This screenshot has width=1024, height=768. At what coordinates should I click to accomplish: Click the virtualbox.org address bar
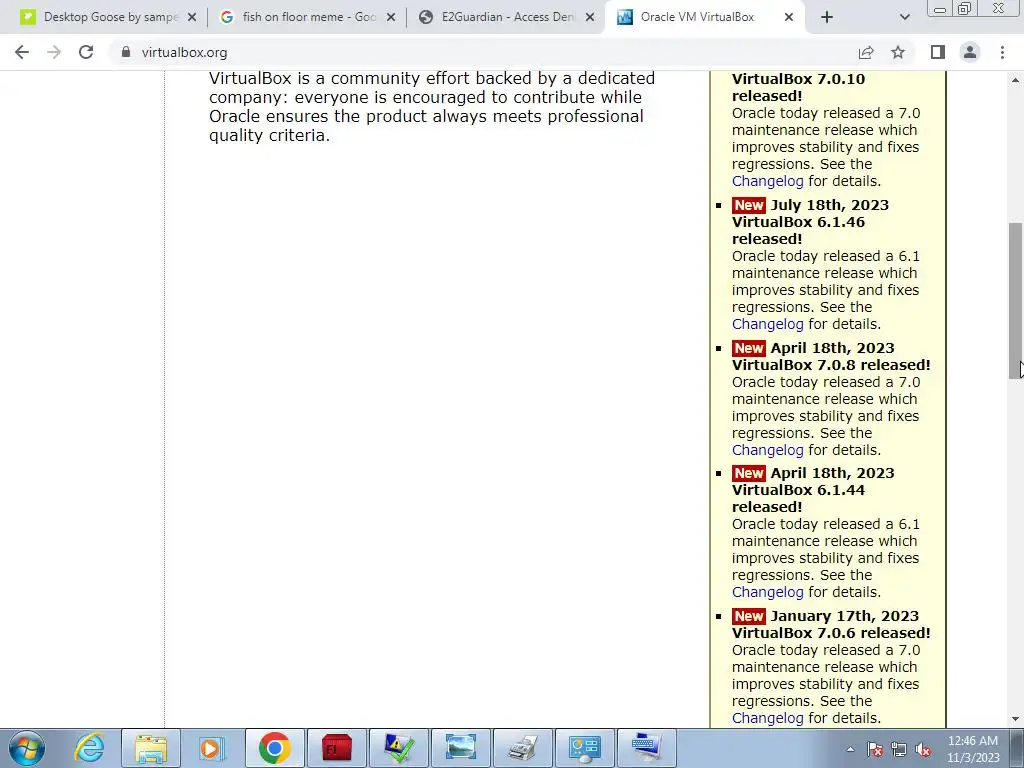483,52
